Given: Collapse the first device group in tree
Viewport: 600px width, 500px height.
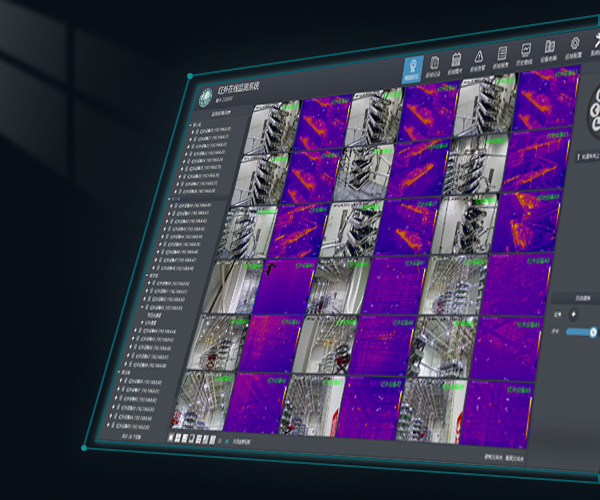Looking at the screenshot, I should pos(191,125).
